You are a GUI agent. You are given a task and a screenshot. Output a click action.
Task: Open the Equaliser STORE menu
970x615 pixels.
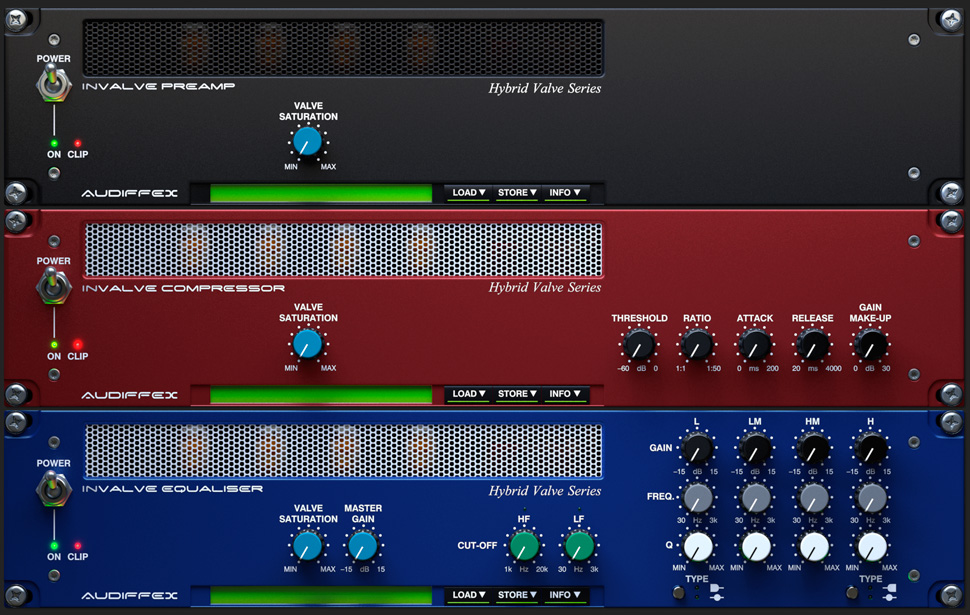tap(517, 595)
